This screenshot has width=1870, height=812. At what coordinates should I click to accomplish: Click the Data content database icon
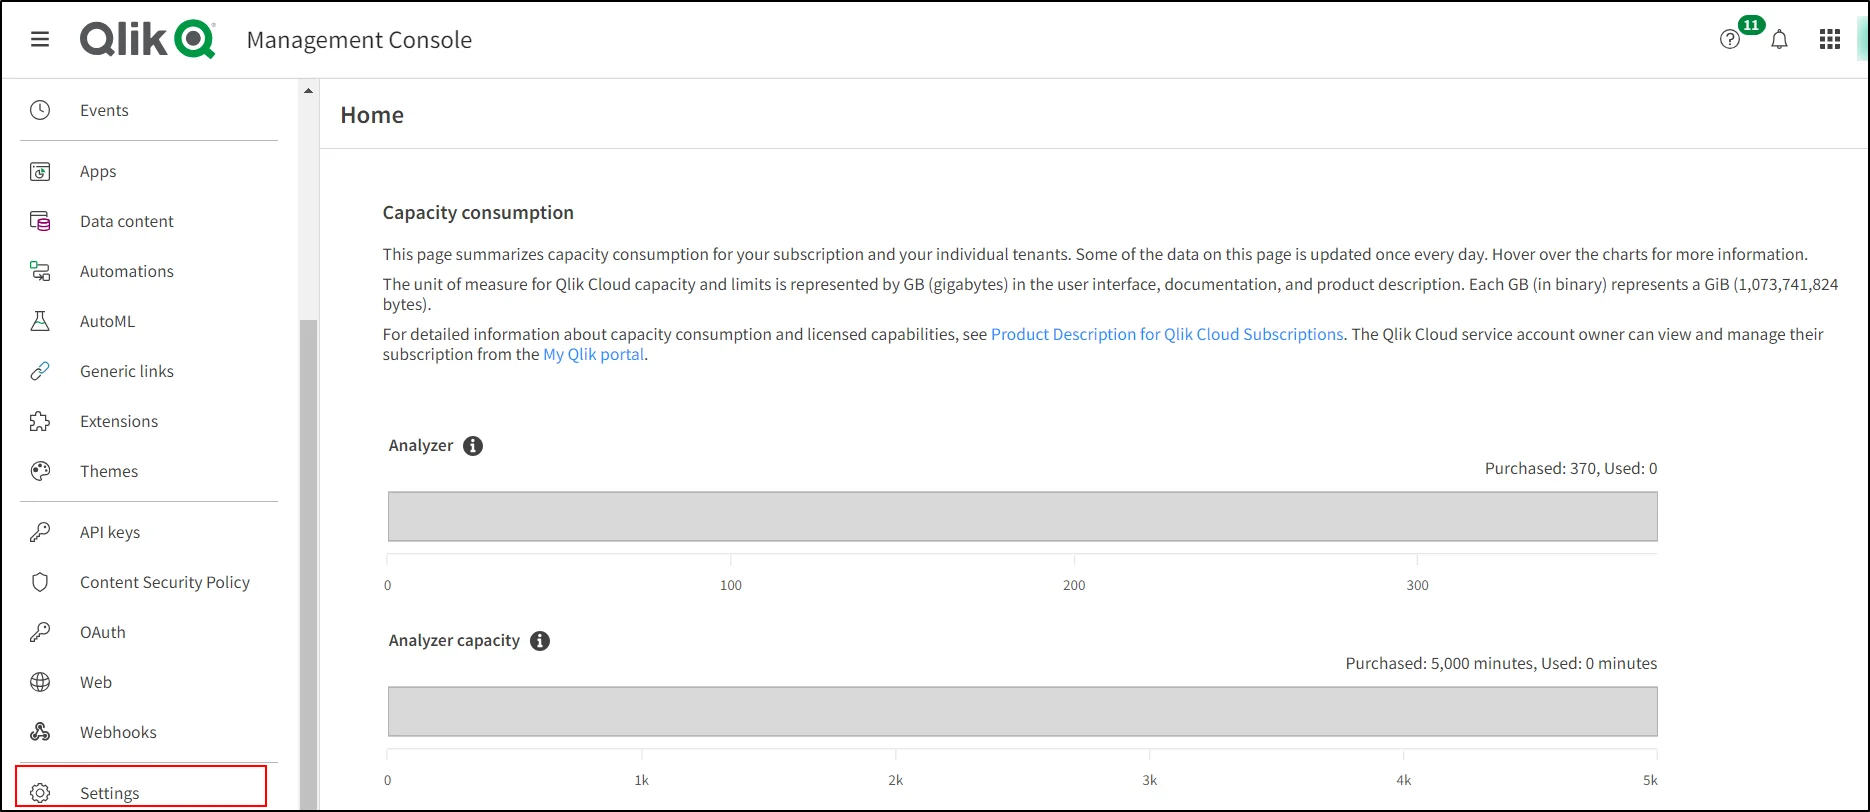click(40, 221)
